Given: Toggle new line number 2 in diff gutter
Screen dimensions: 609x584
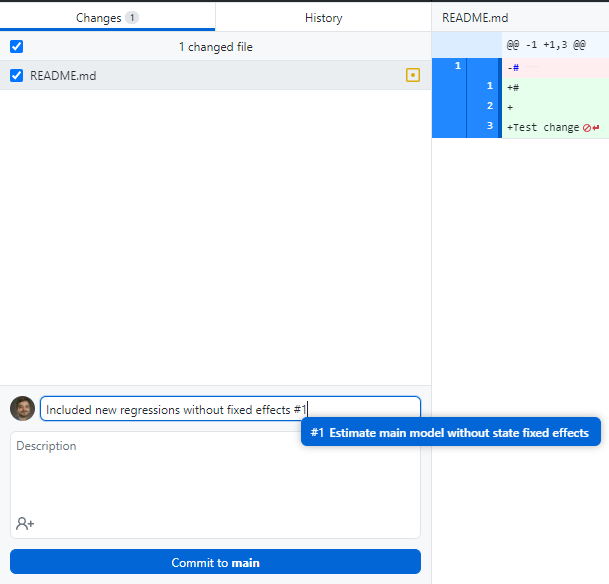Looking at the screenshot, I should click(x=489, y=106).
